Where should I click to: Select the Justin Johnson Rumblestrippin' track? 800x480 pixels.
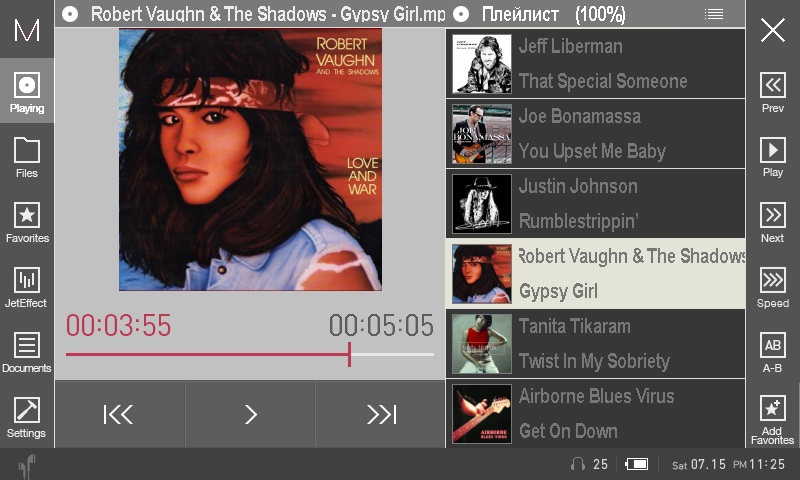coord(595,204)
